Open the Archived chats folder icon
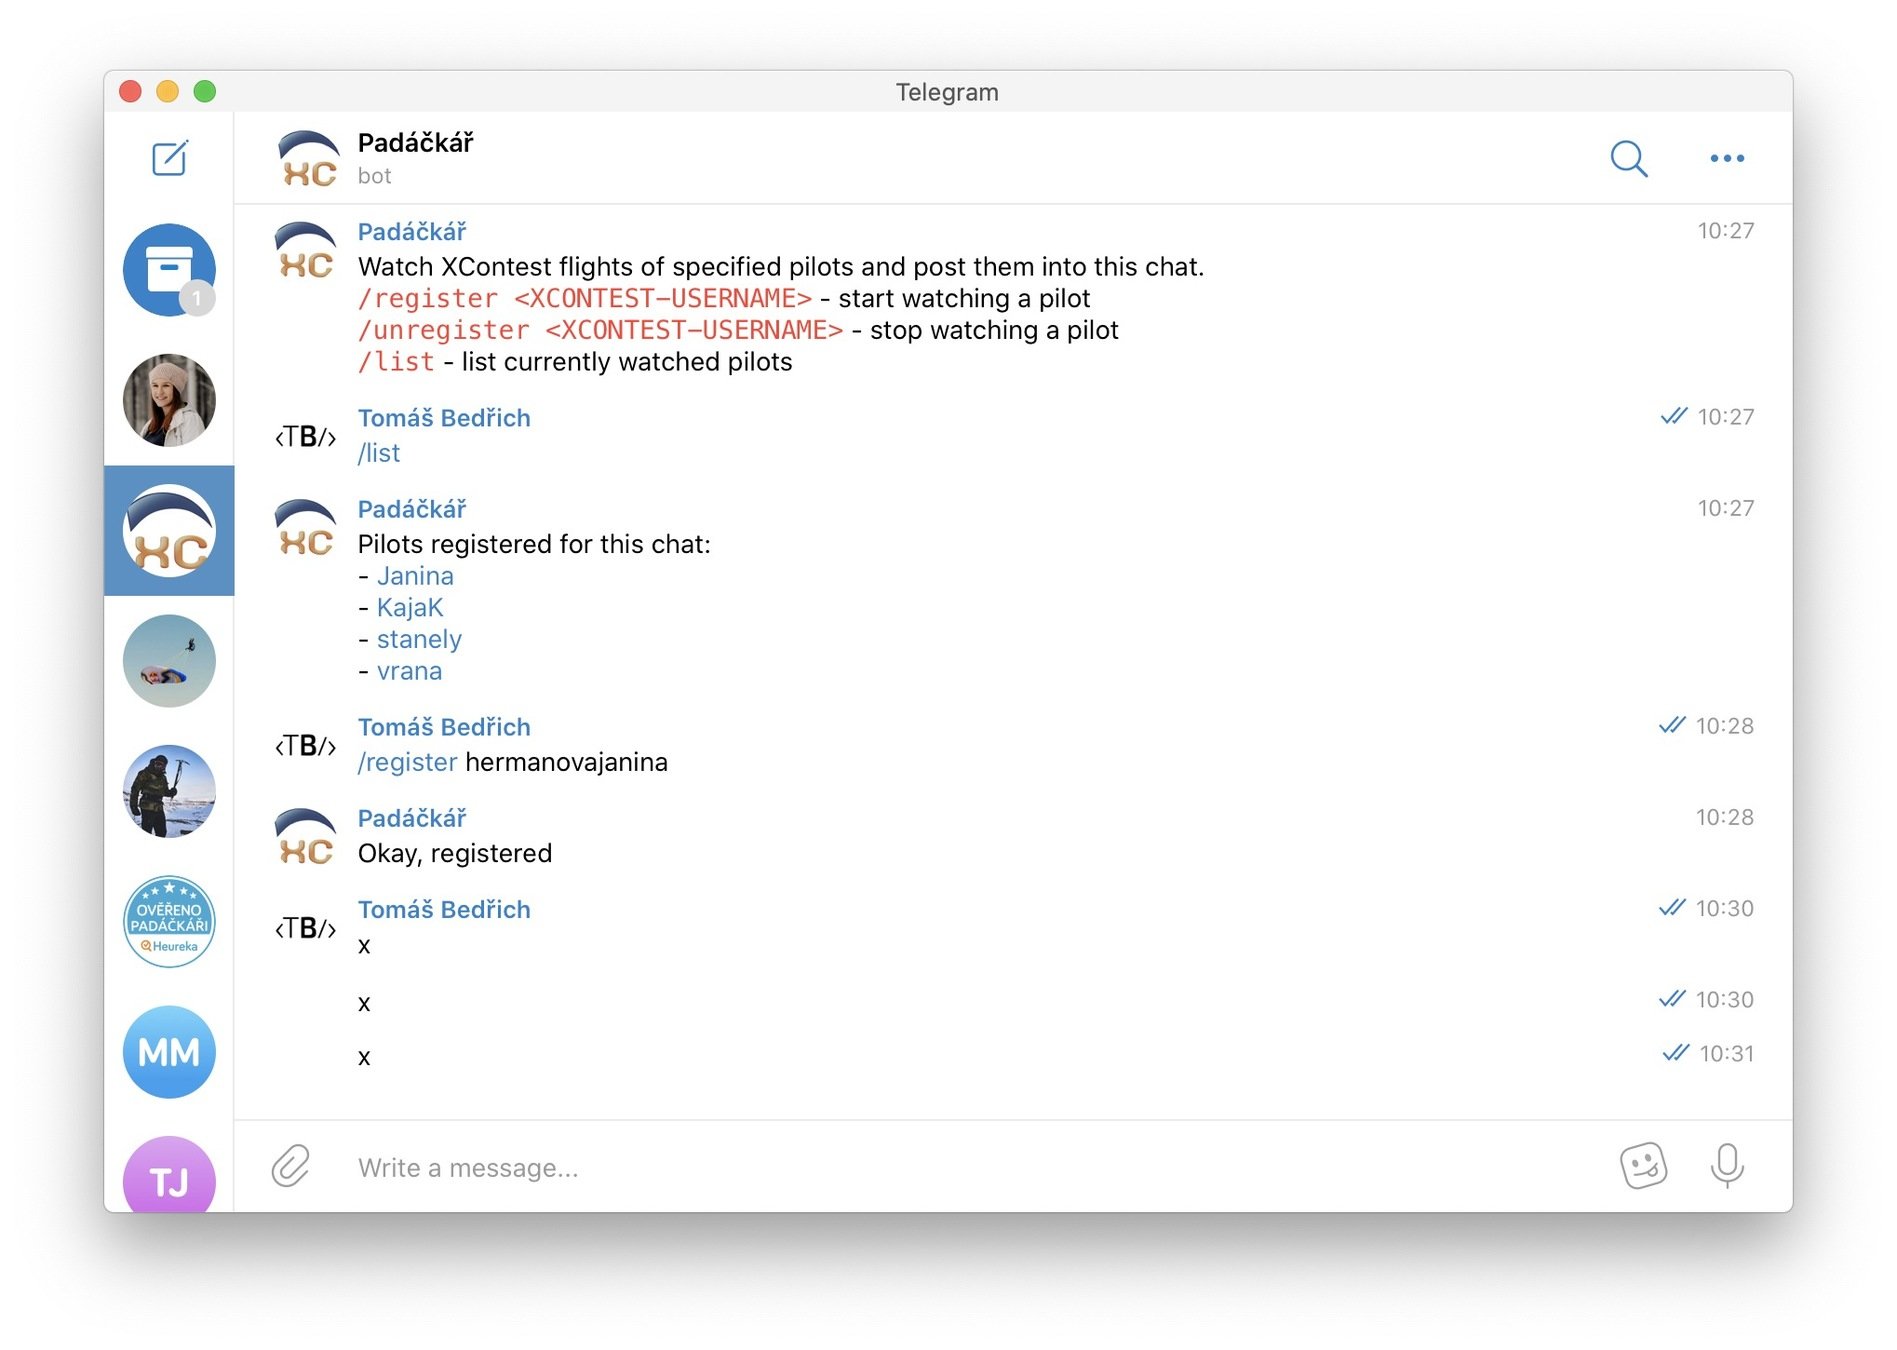This screenshot has height=1350, width=1897. click(x=169, y=270)
